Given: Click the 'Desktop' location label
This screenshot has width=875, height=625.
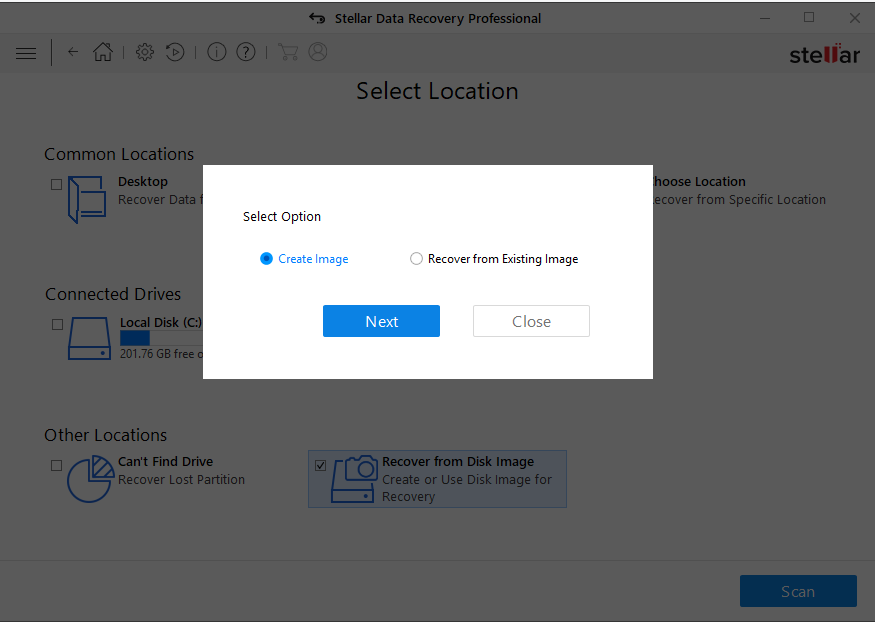Looking at the screenshot, I should point(143,181).
